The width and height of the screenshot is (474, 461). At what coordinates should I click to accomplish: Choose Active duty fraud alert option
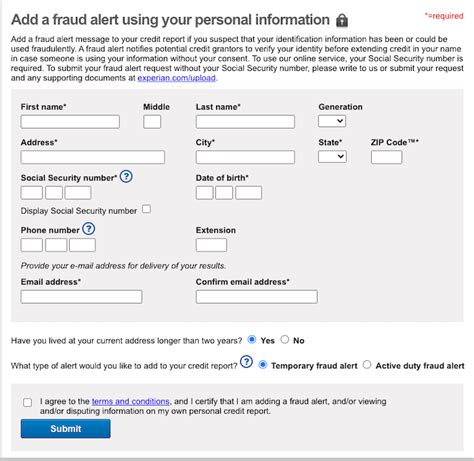[367, 365]
